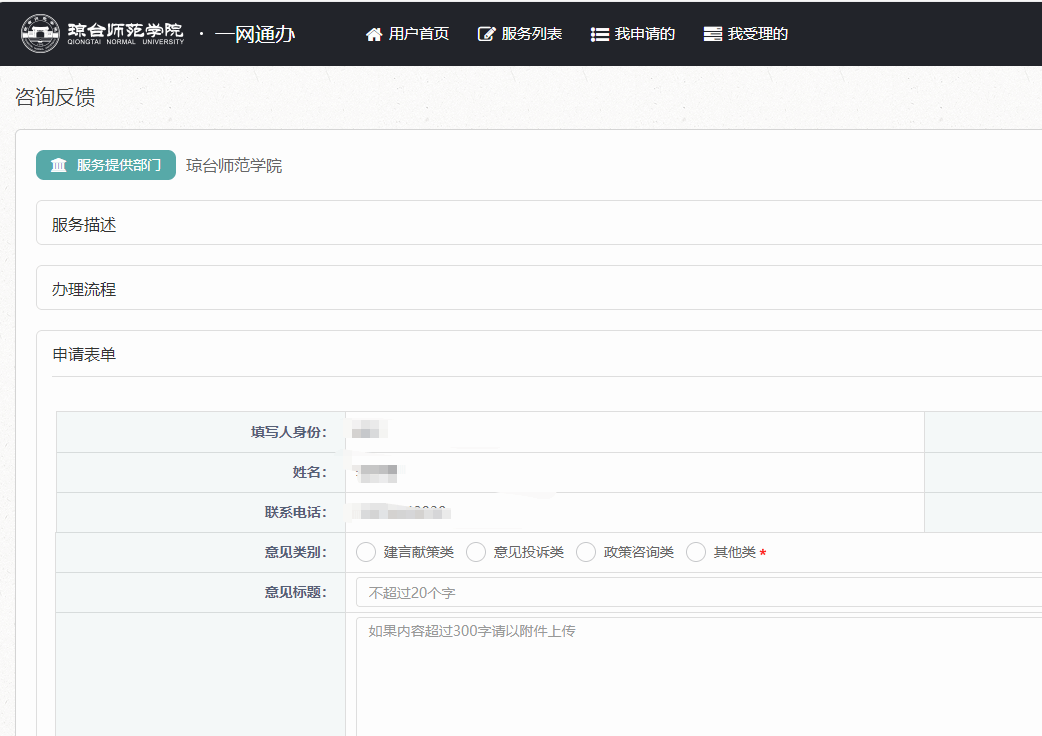Image resolution: width=1042 pixels, height=736 pixels.
Task: Open the 用户首页 menu item
Action: pos(418,34)
